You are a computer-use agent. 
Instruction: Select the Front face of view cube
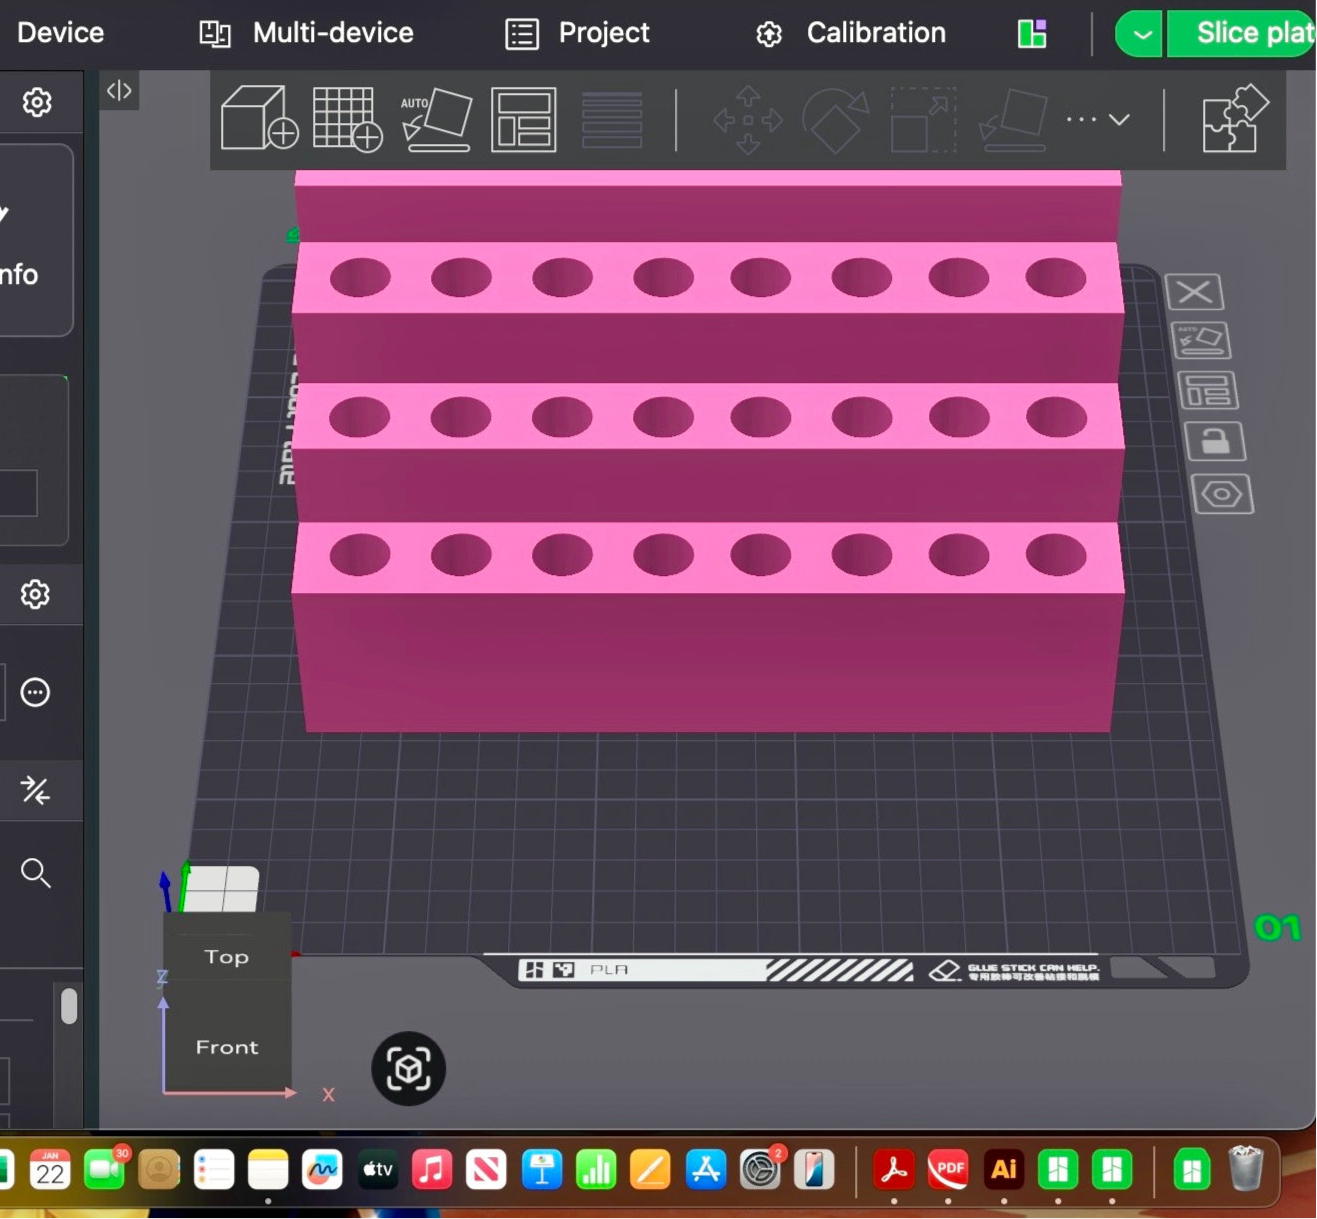tap(227, 1047)
